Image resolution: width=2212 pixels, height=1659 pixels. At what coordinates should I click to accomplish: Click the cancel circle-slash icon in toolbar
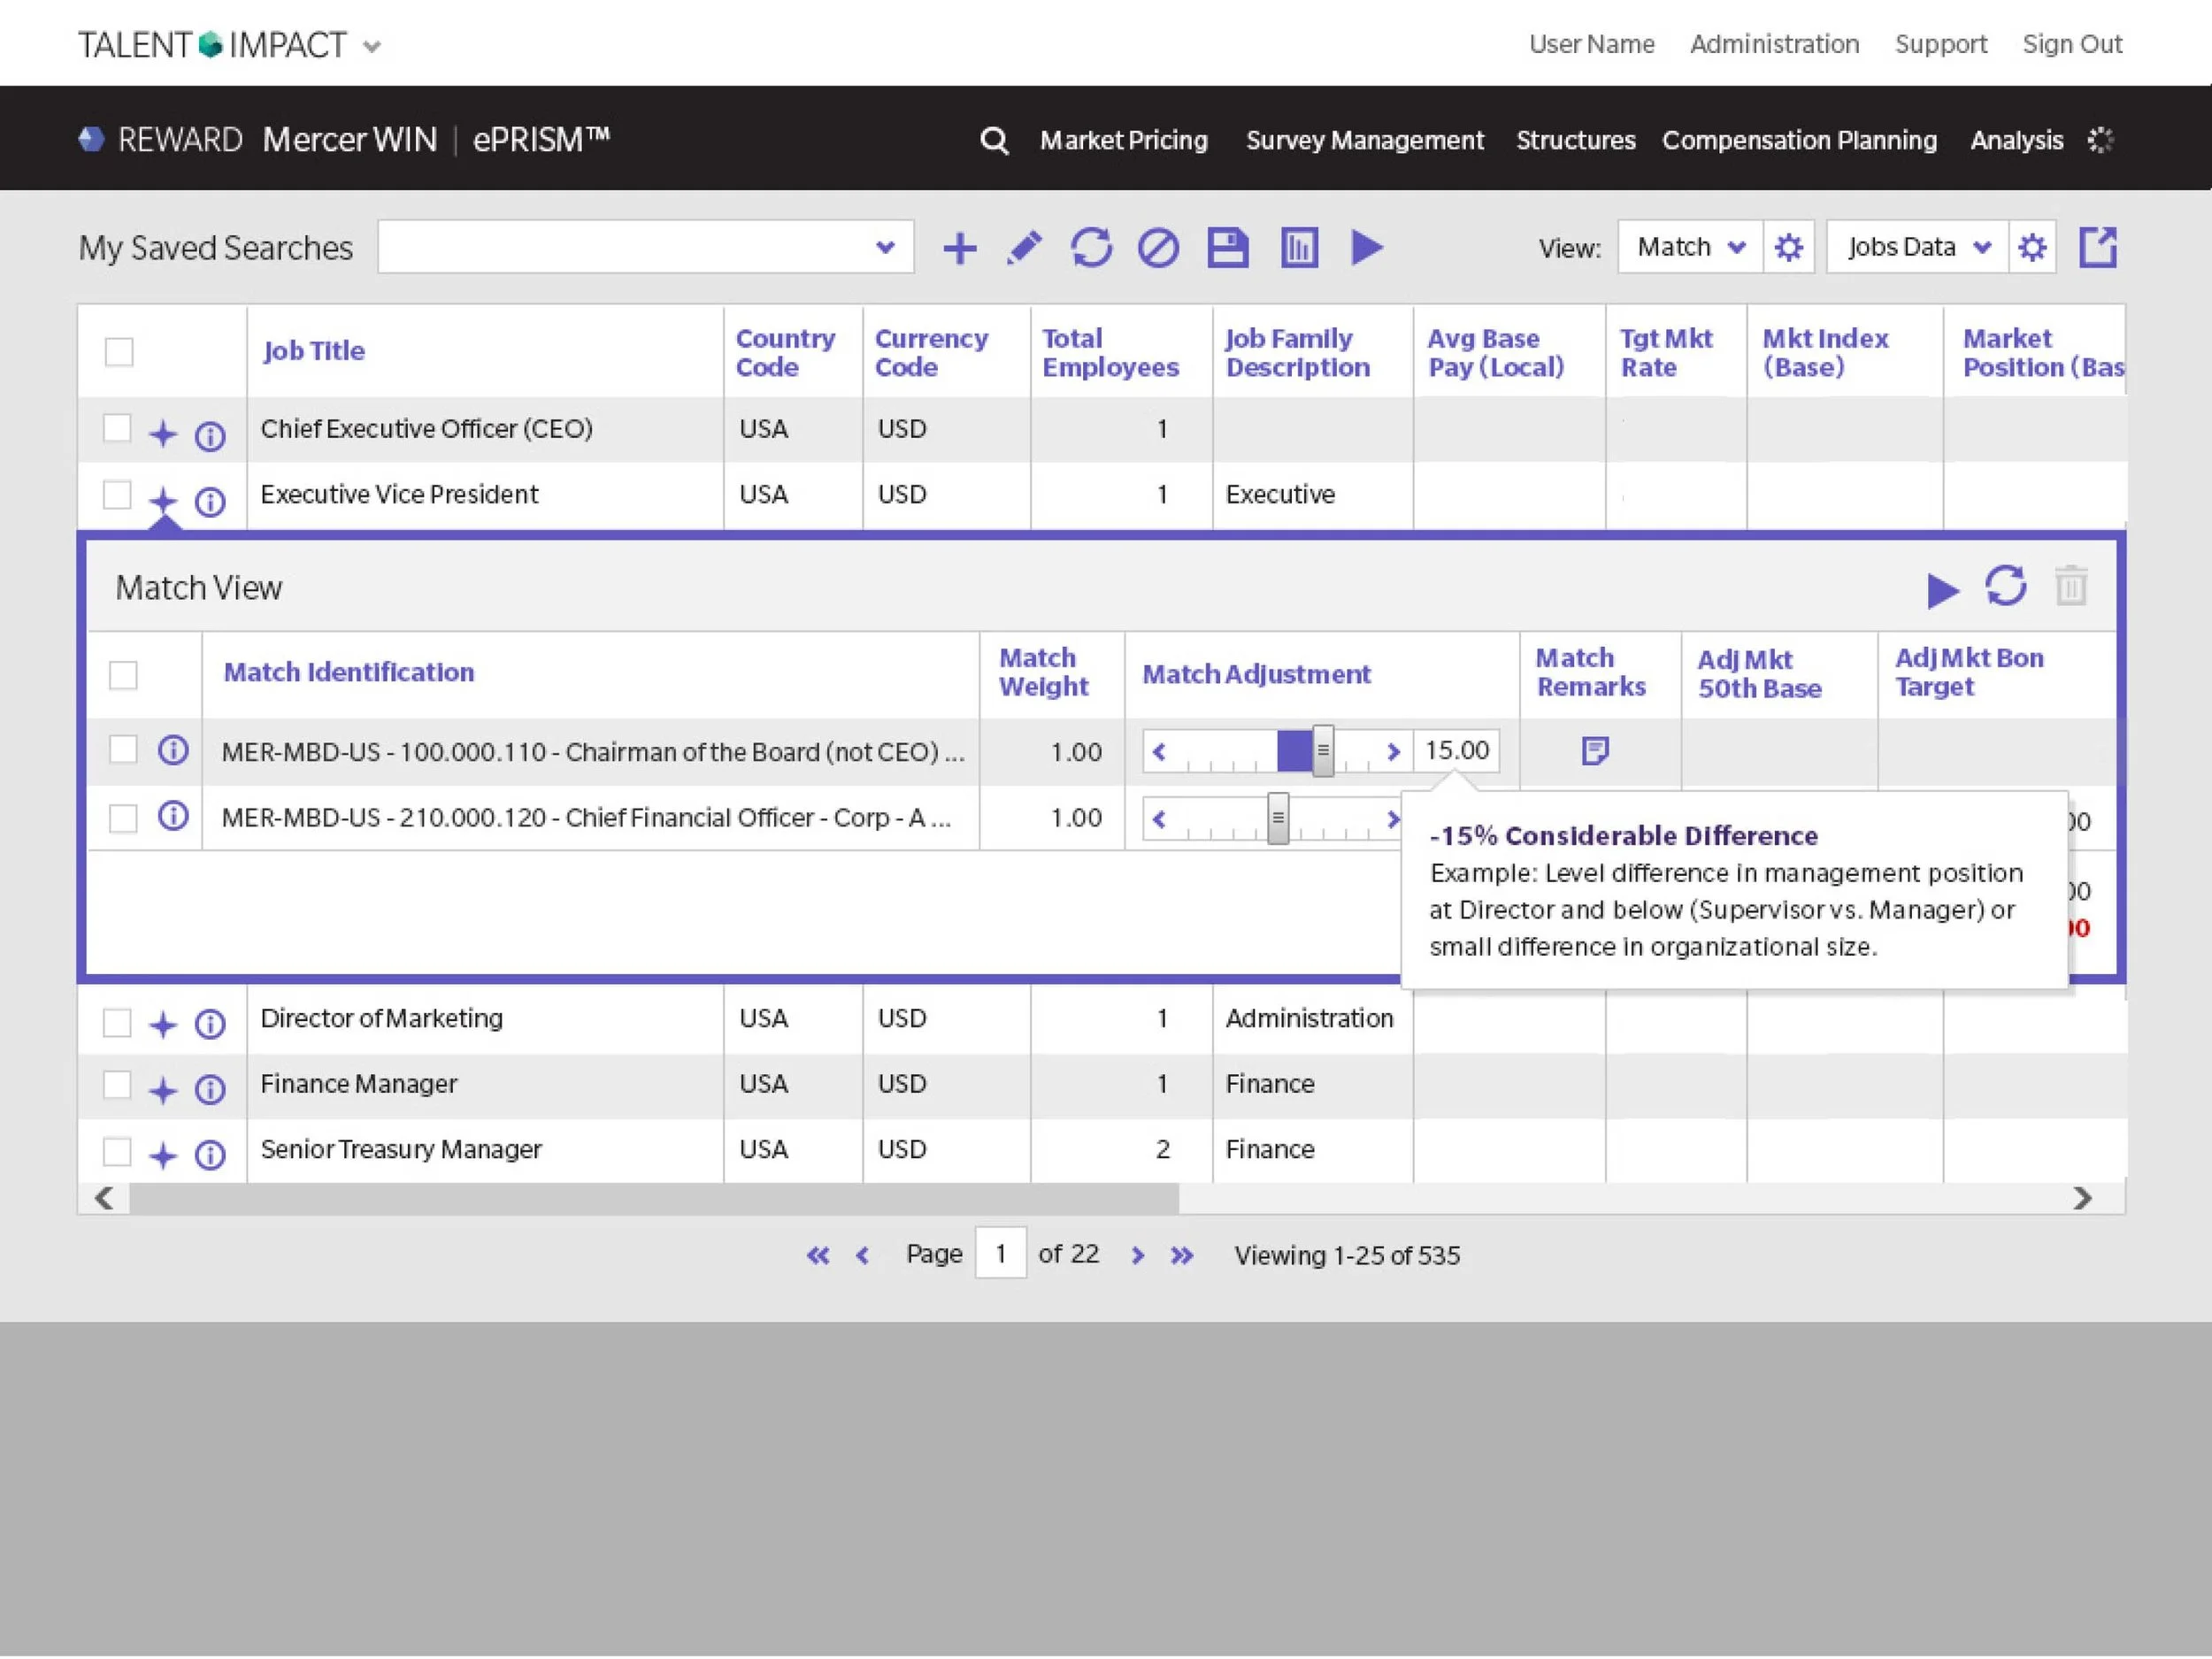1158,248
